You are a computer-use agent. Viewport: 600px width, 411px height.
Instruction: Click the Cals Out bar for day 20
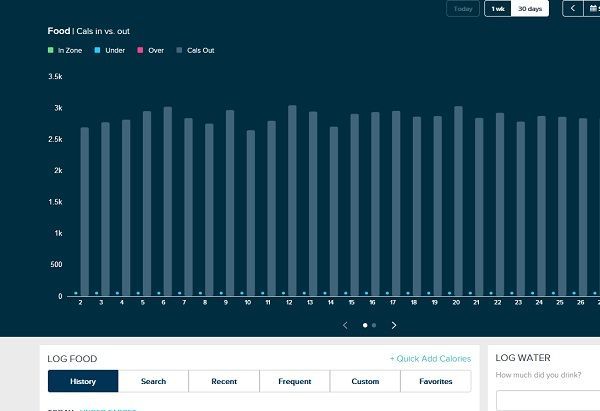[x=458, y=201]
